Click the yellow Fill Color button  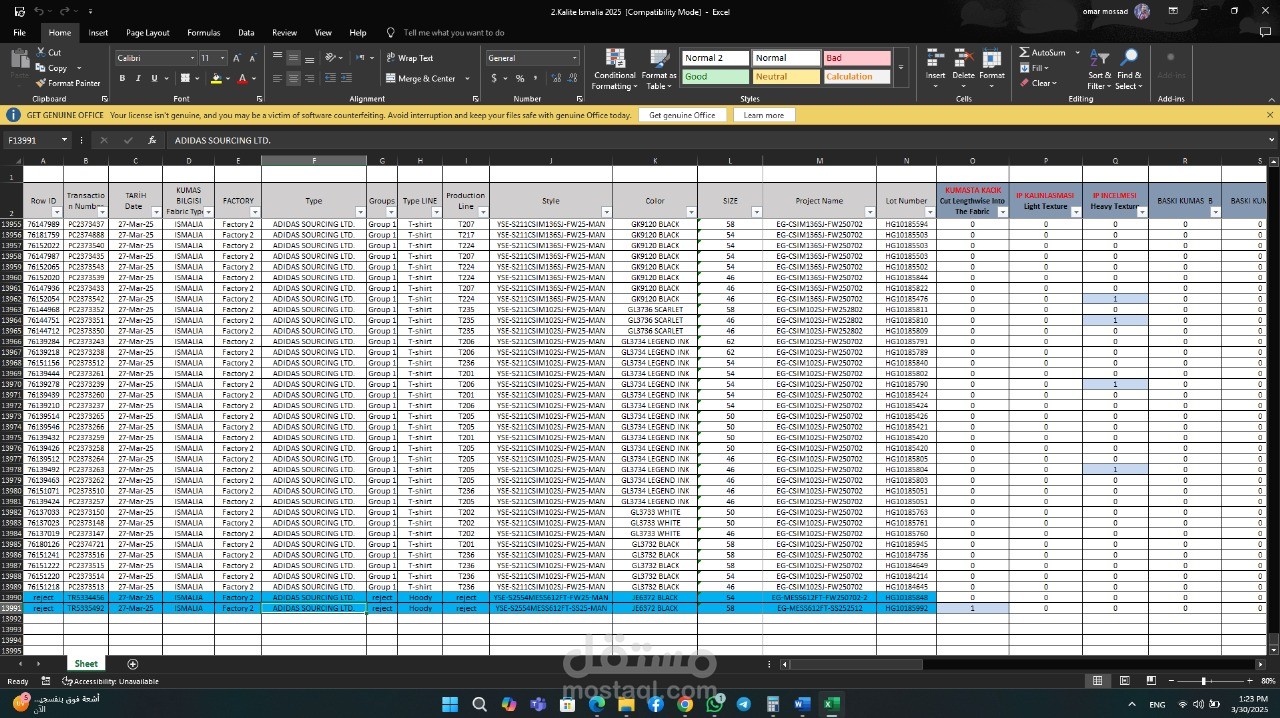point(216,78)
